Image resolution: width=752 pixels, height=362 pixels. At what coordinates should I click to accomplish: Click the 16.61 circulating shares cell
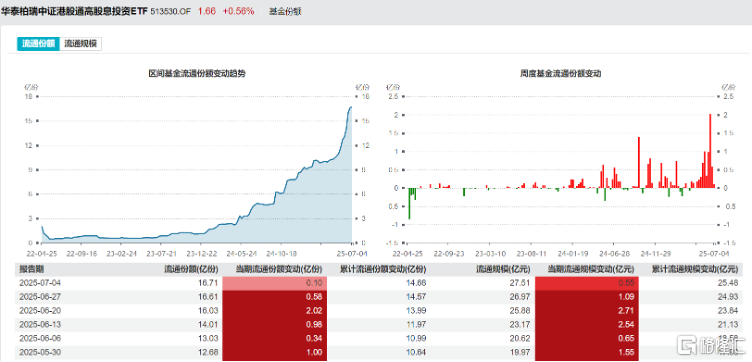coord(207,297)
